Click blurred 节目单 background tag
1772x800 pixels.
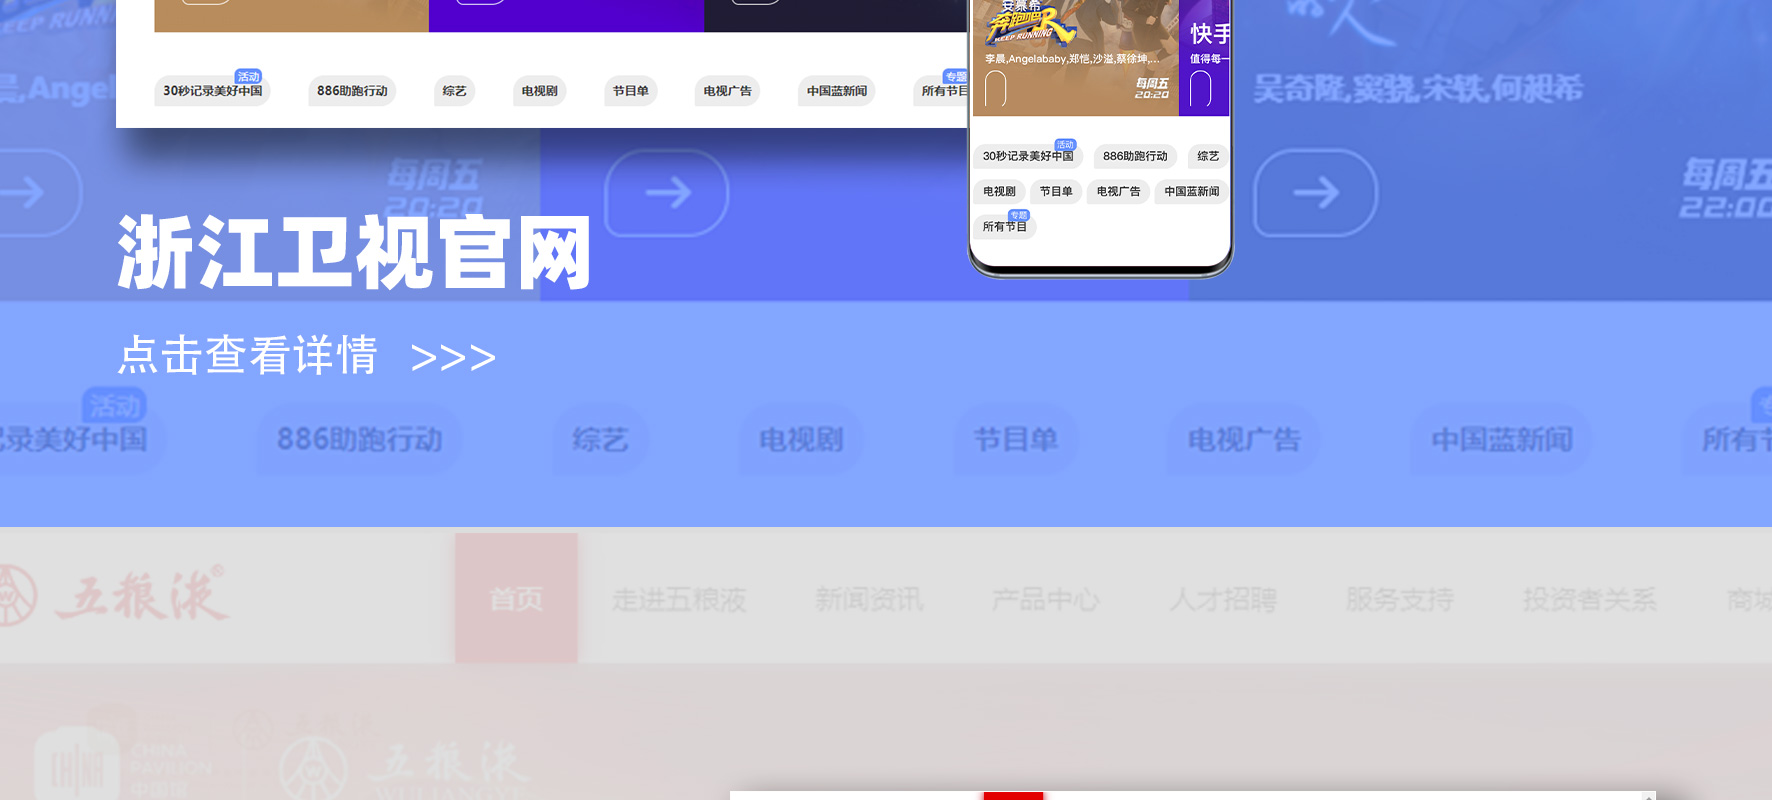pos(1016,439)
